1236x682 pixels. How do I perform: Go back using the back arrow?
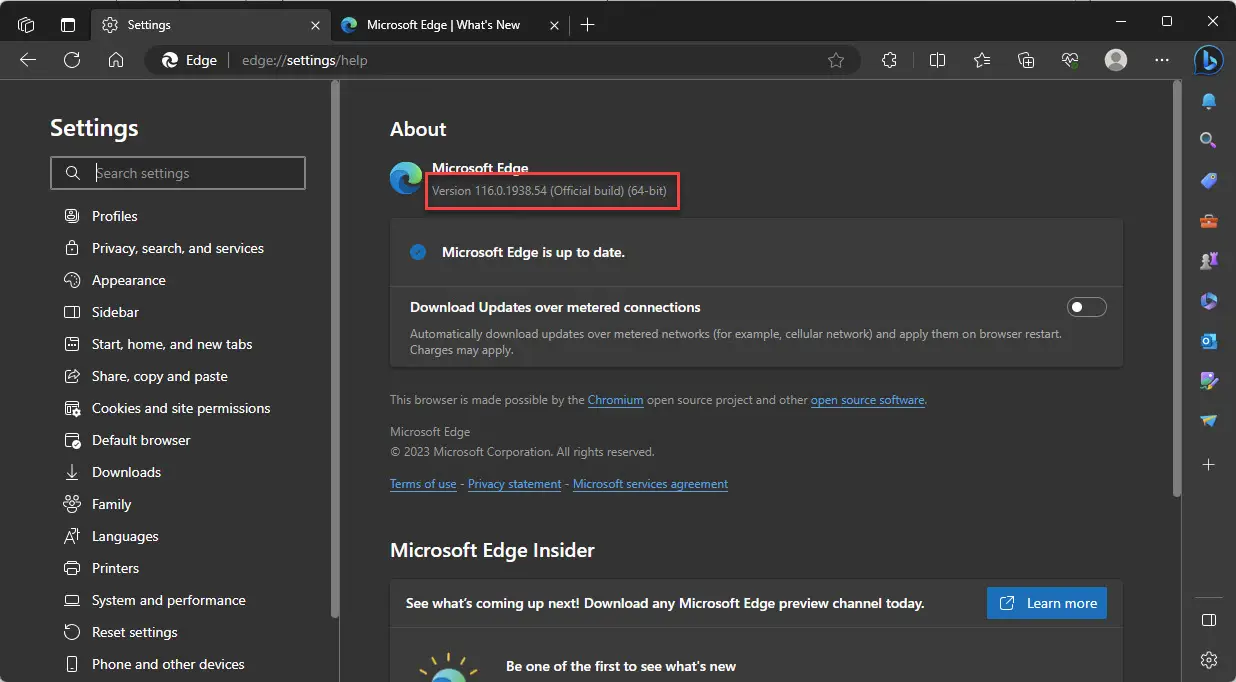coord(28,60)
